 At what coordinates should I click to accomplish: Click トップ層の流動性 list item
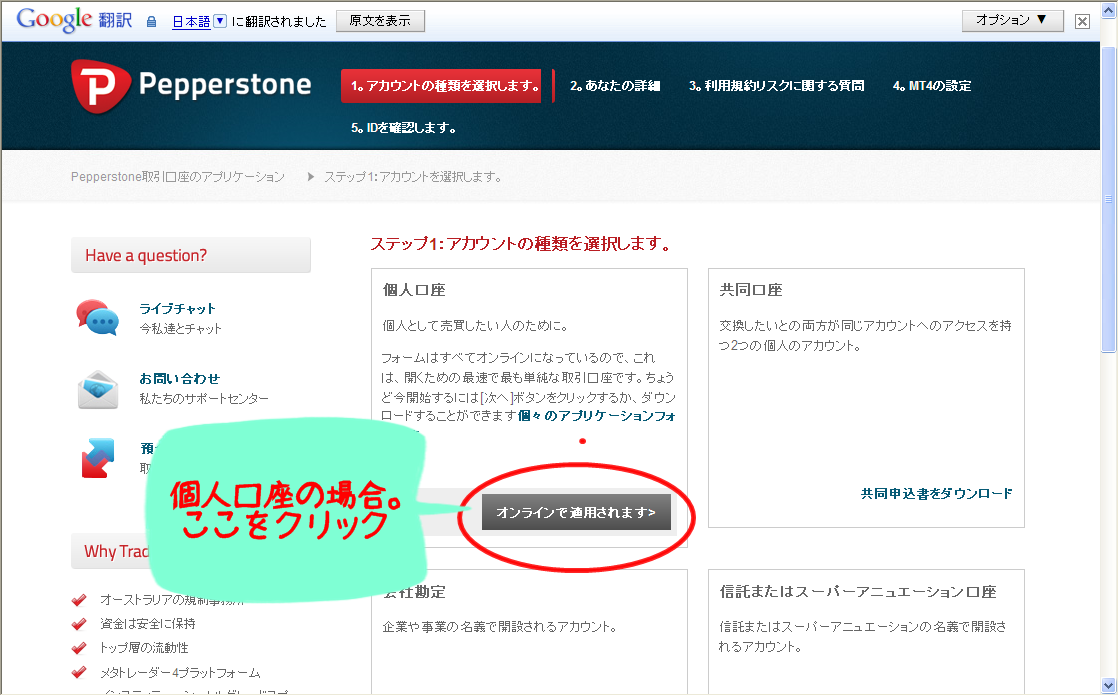click(x=144, y=648)
